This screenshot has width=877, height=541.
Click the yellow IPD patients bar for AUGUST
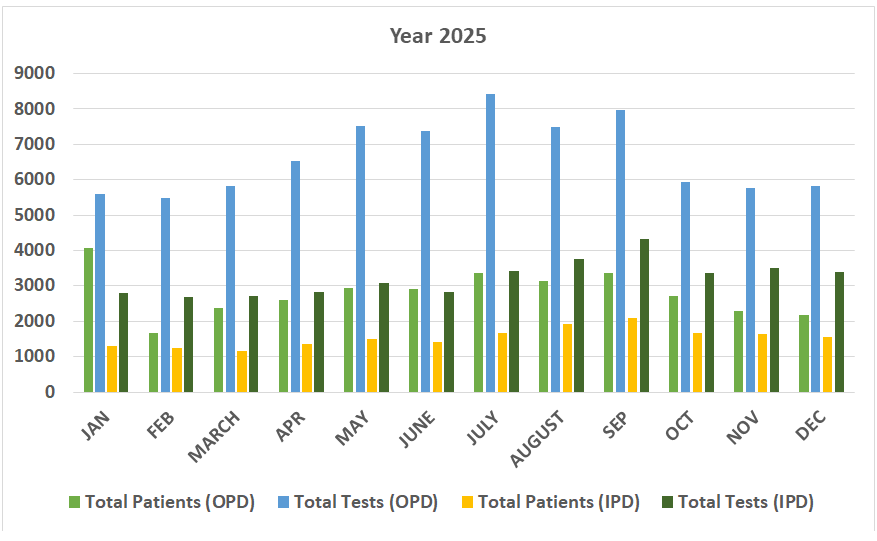(x=566, y=357)
